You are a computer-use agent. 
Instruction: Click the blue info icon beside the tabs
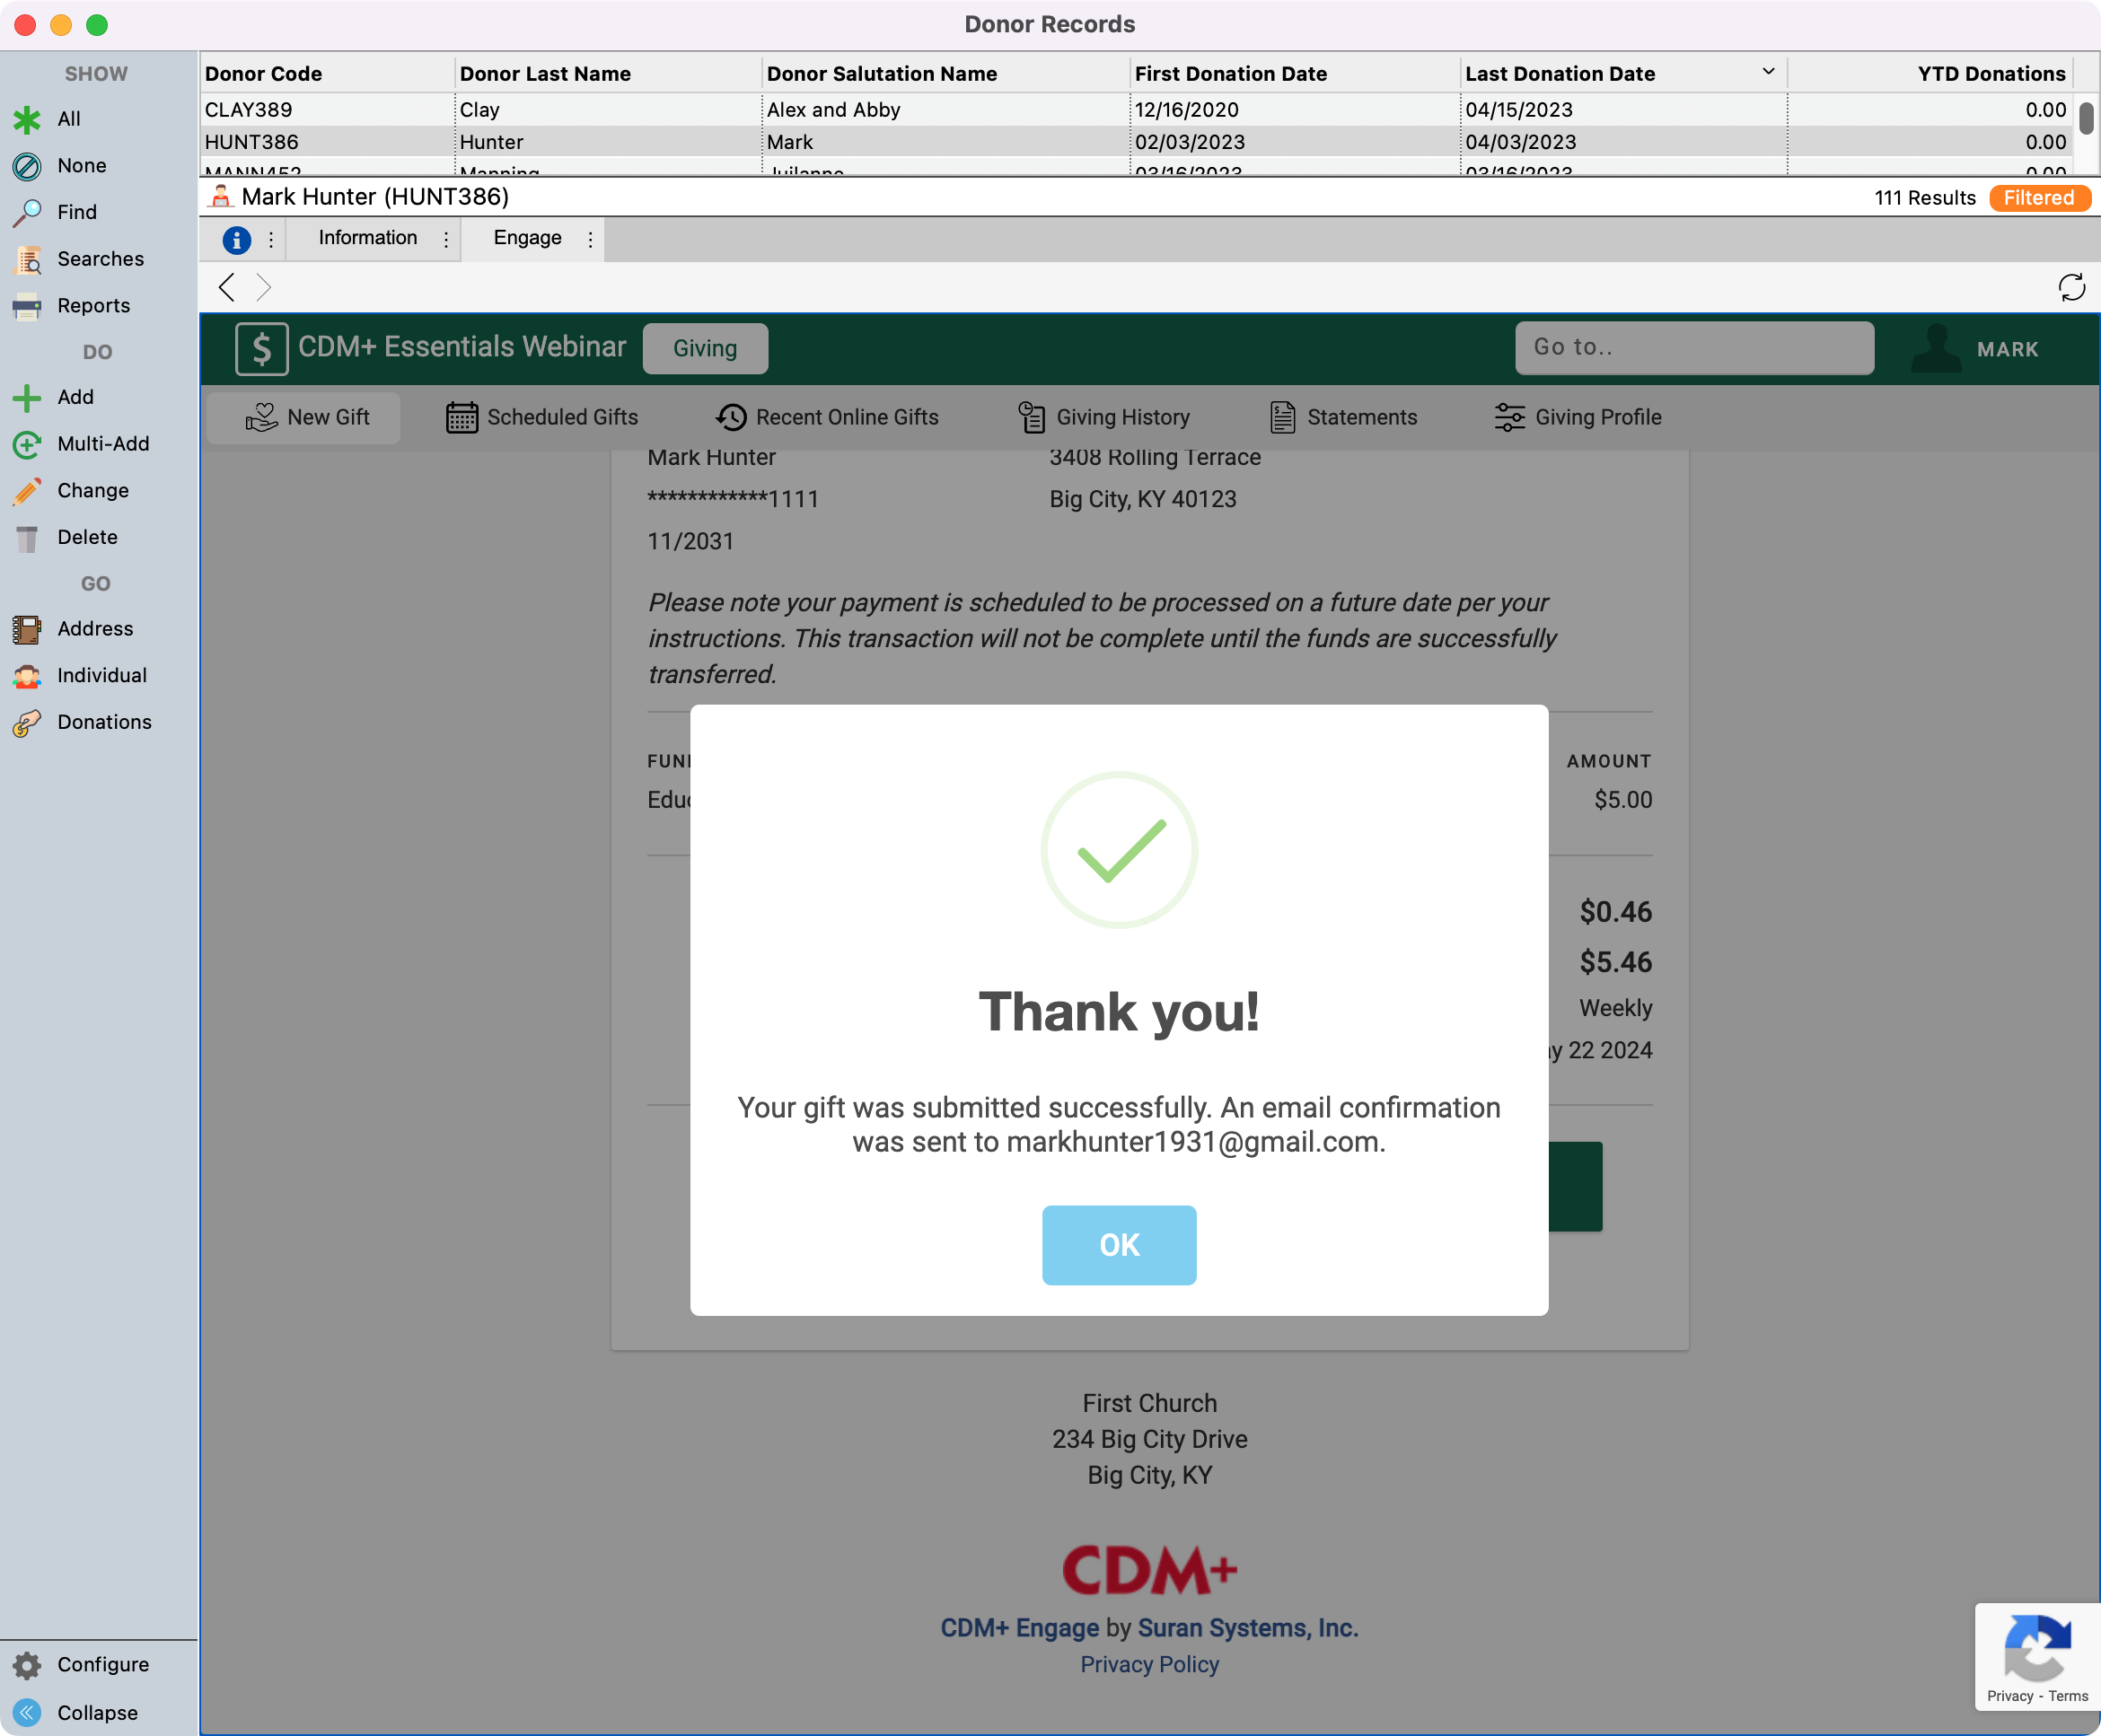(236, 240)
